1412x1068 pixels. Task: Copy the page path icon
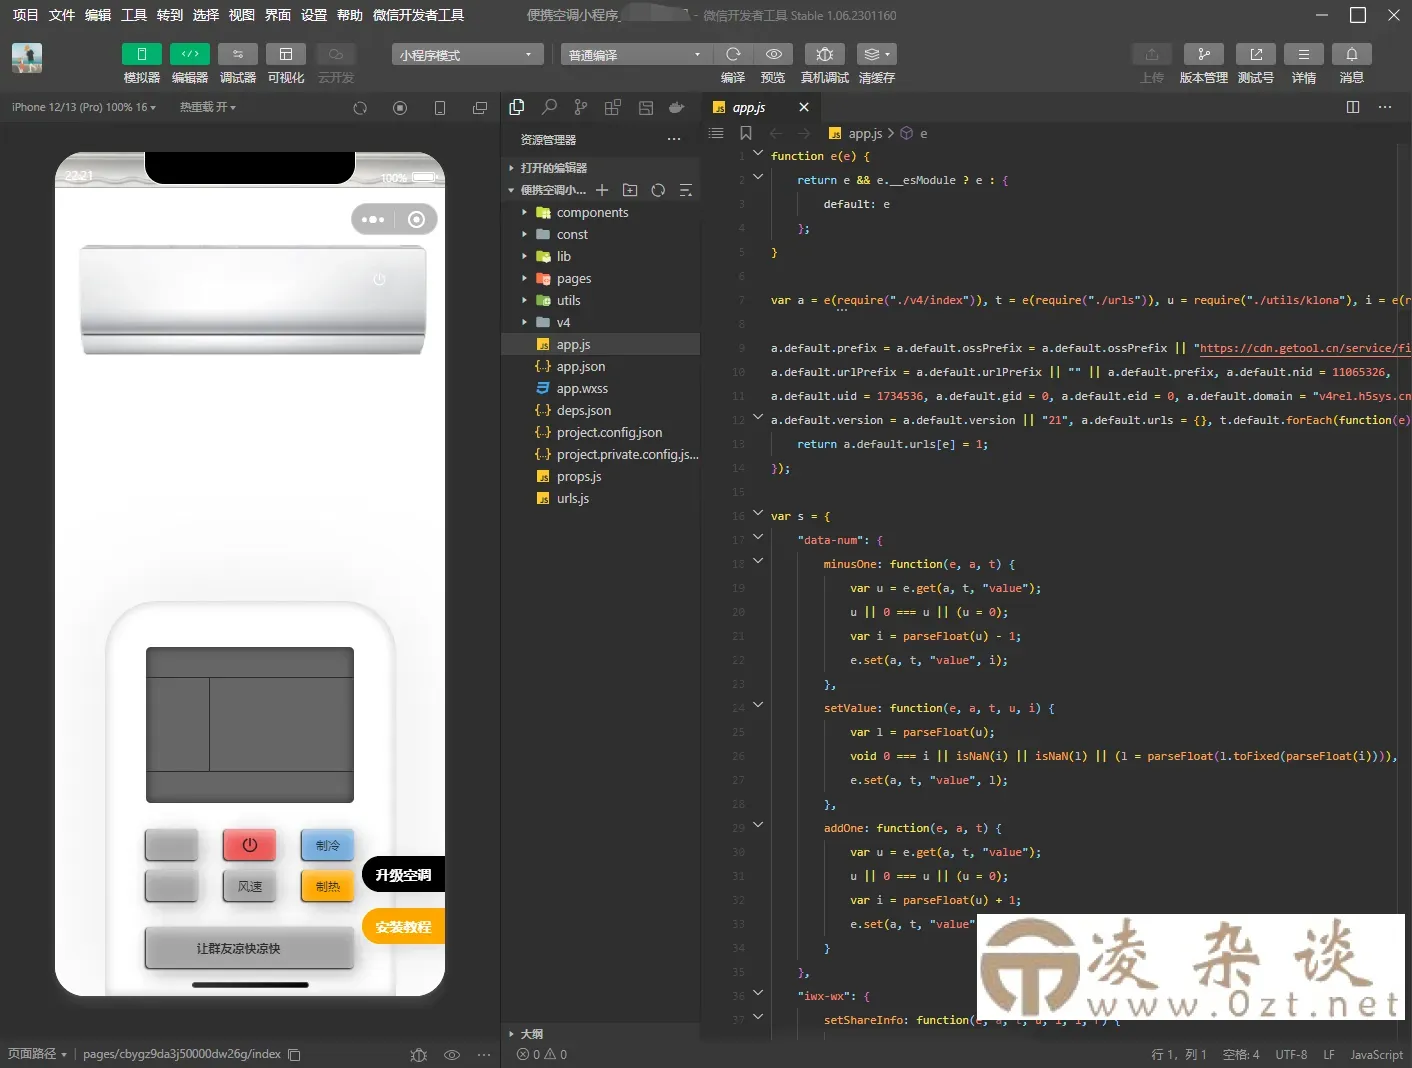point(294,1055)
